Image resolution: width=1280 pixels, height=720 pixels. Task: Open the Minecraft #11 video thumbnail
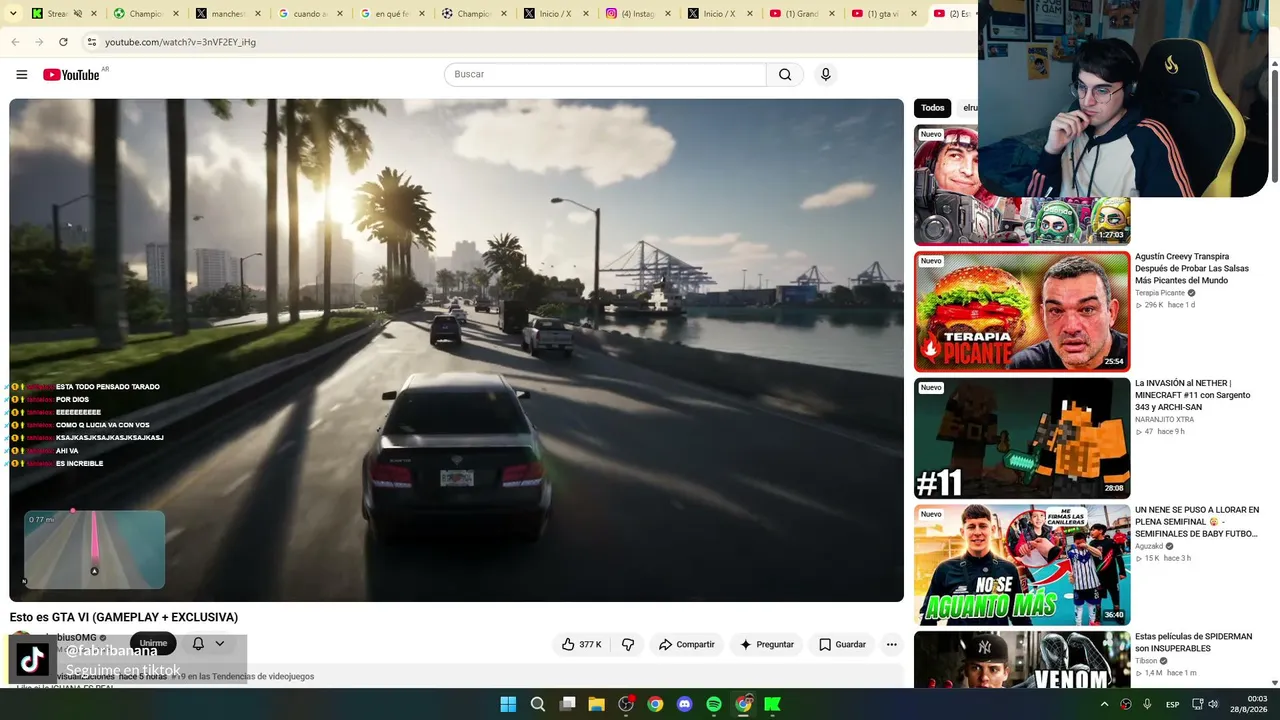click(1022, 438)
